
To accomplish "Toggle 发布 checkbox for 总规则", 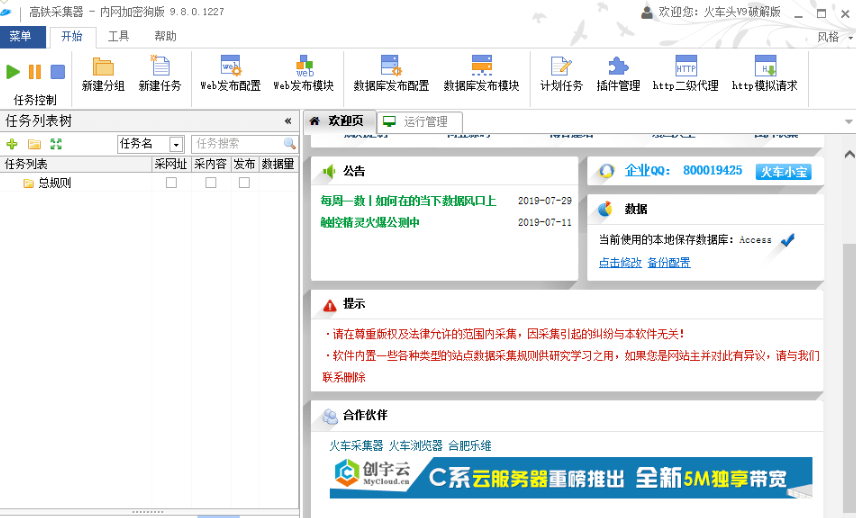I will click(x=245, y=182).
